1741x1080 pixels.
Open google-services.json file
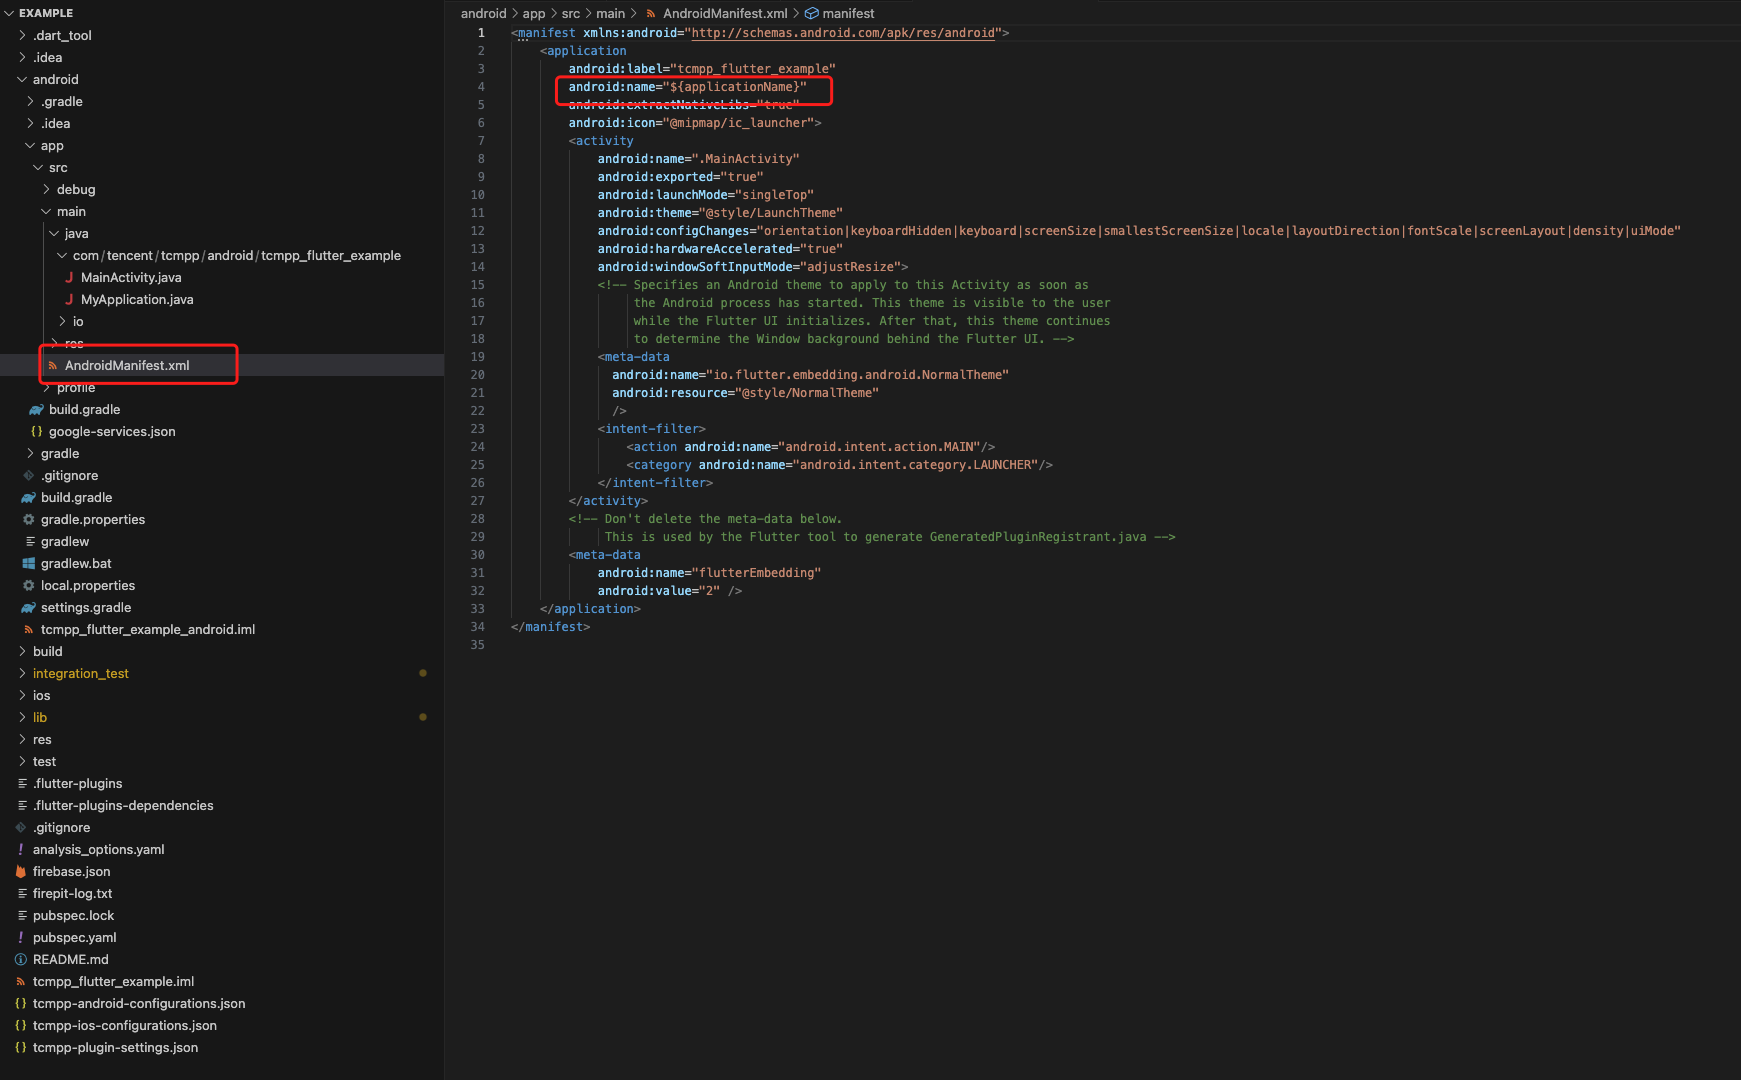pyautogui.click(x=112, y=431)
